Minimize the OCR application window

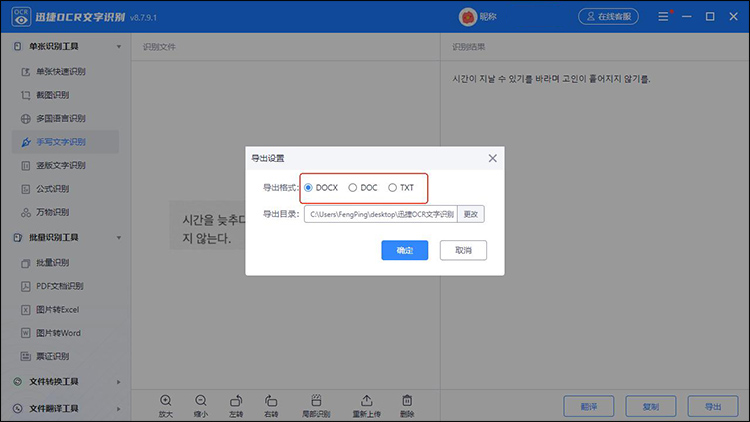[686, 17]
